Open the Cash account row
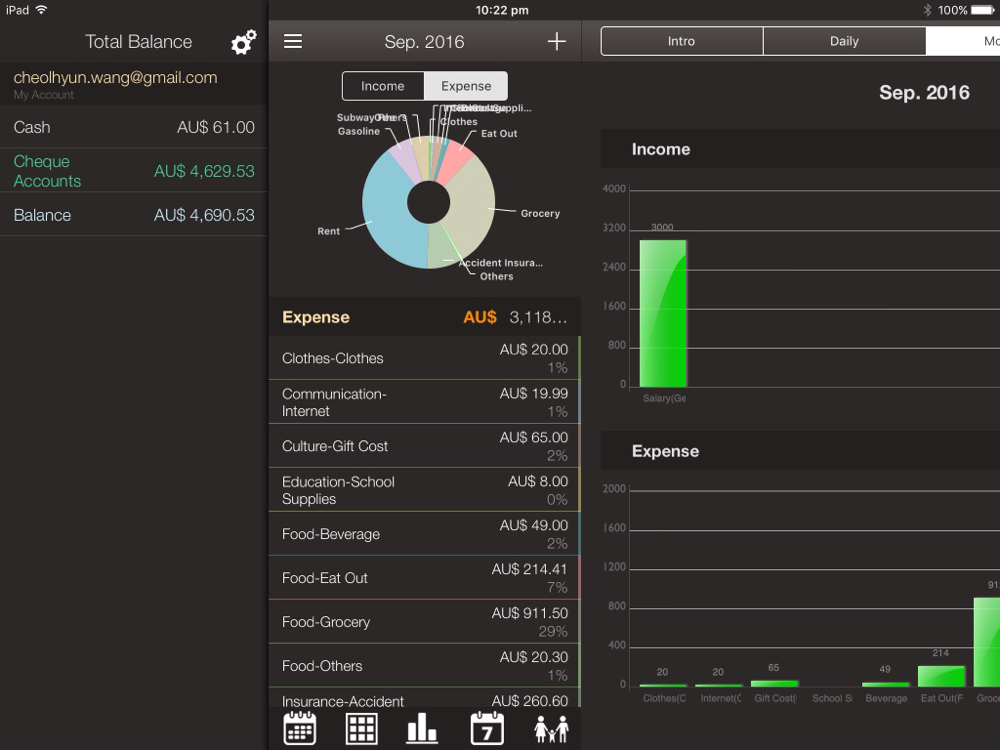The height and width of the screenshot is (750, 1000). pyautogui.click(x=134, y=127)
